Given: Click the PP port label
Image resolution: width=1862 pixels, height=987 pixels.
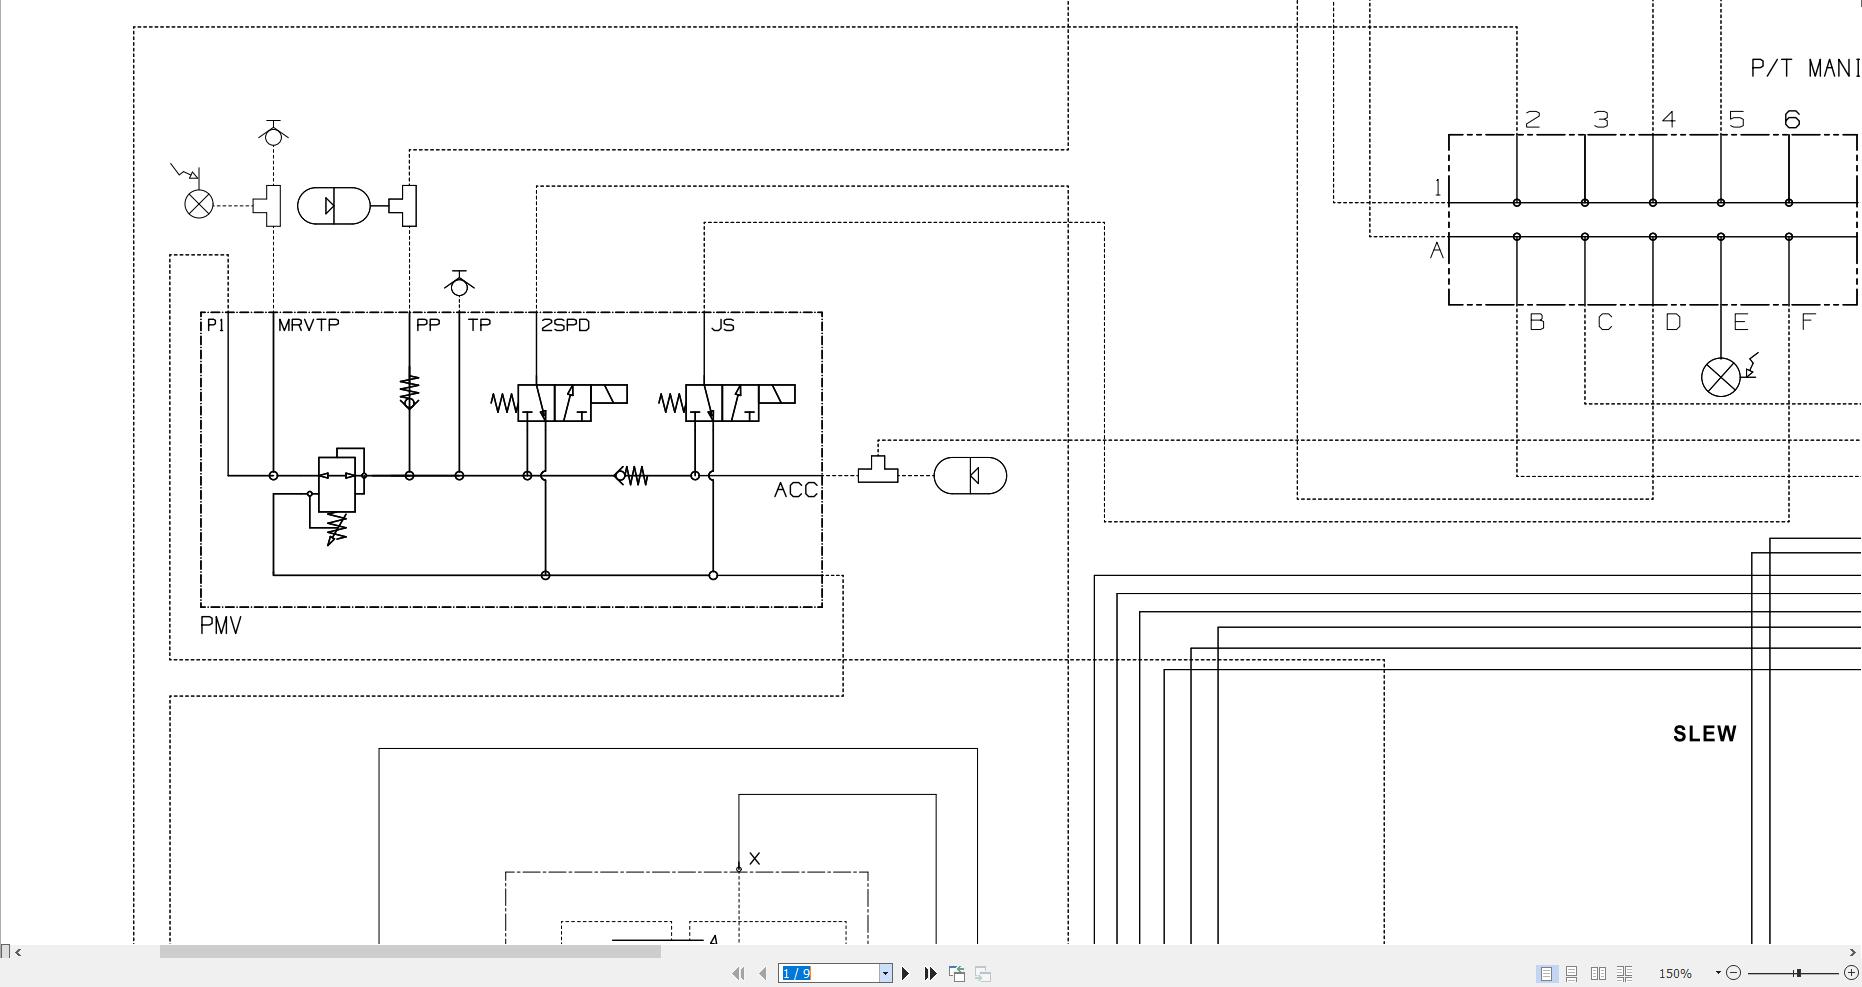Looking at the screenshot, I should click(x=428, y=325).
